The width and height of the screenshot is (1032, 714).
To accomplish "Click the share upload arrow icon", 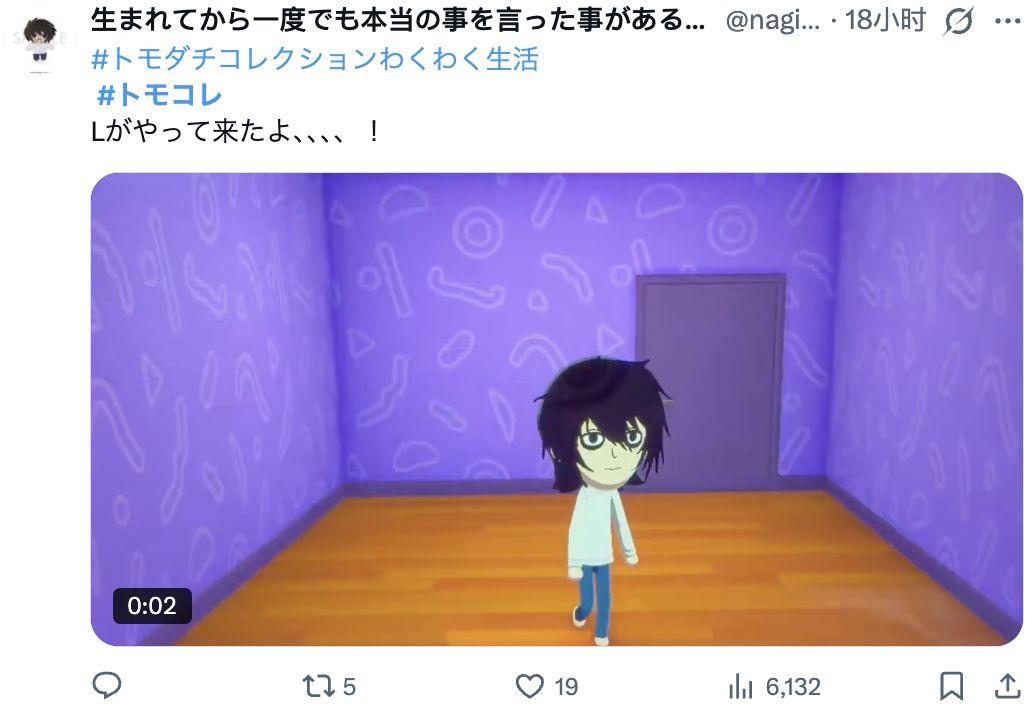I will click(1007, 686).
